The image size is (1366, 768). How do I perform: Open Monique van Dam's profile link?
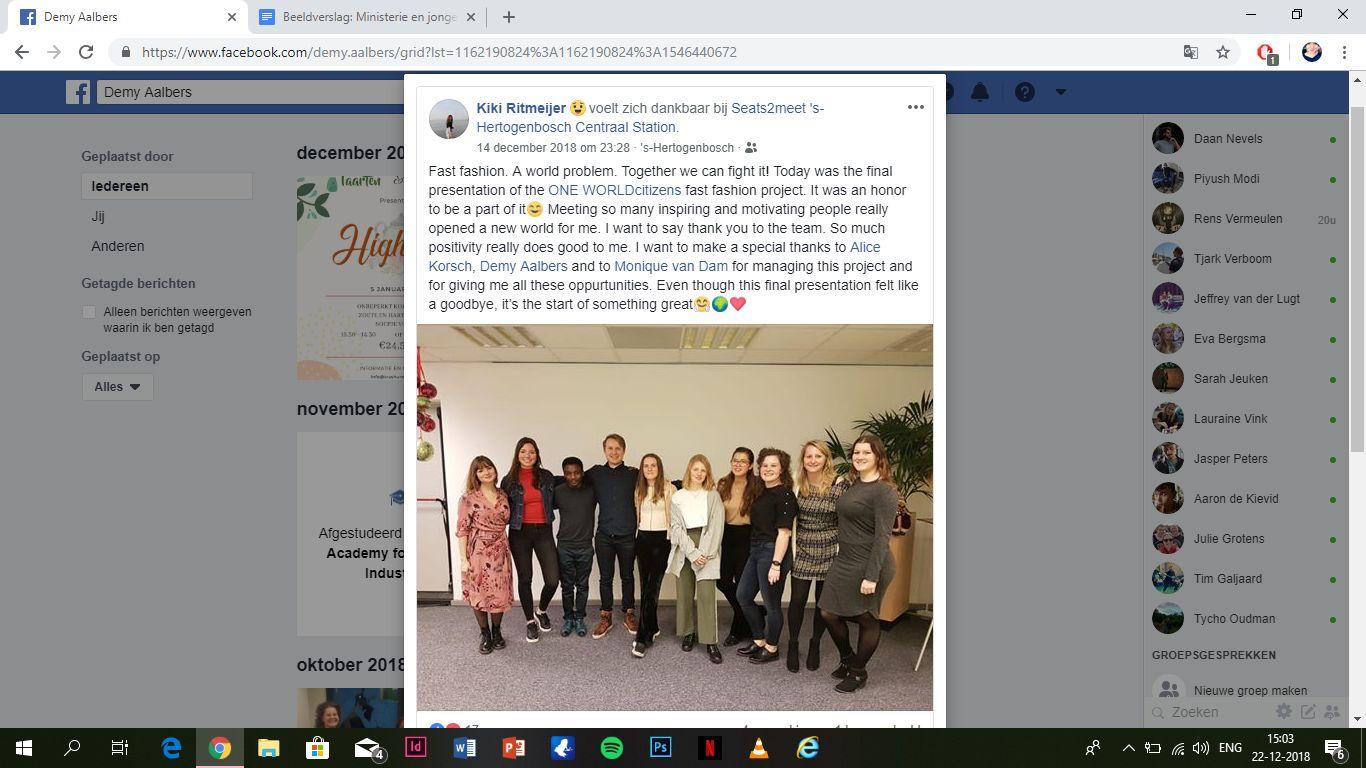click(671, 266)
